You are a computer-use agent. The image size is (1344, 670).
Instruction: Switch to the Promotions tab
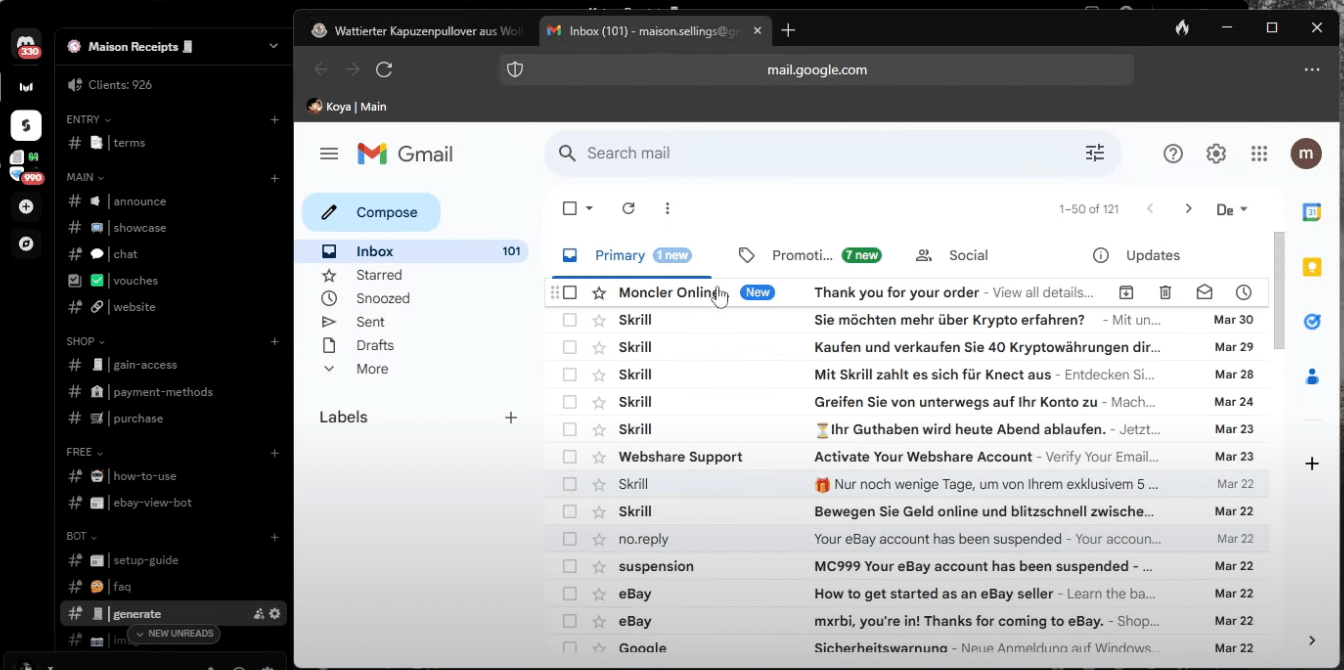[x=801, y=255]
